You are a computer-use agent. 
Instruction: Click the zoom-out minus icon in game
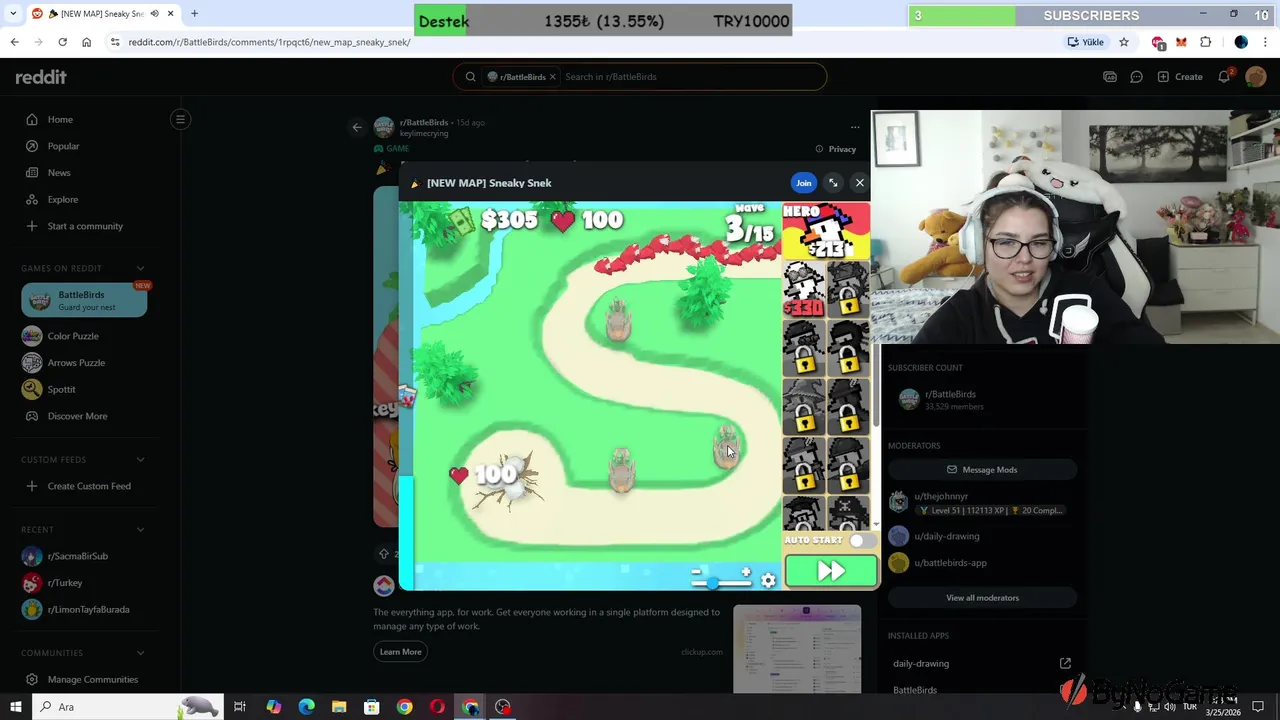pos(696,572)
